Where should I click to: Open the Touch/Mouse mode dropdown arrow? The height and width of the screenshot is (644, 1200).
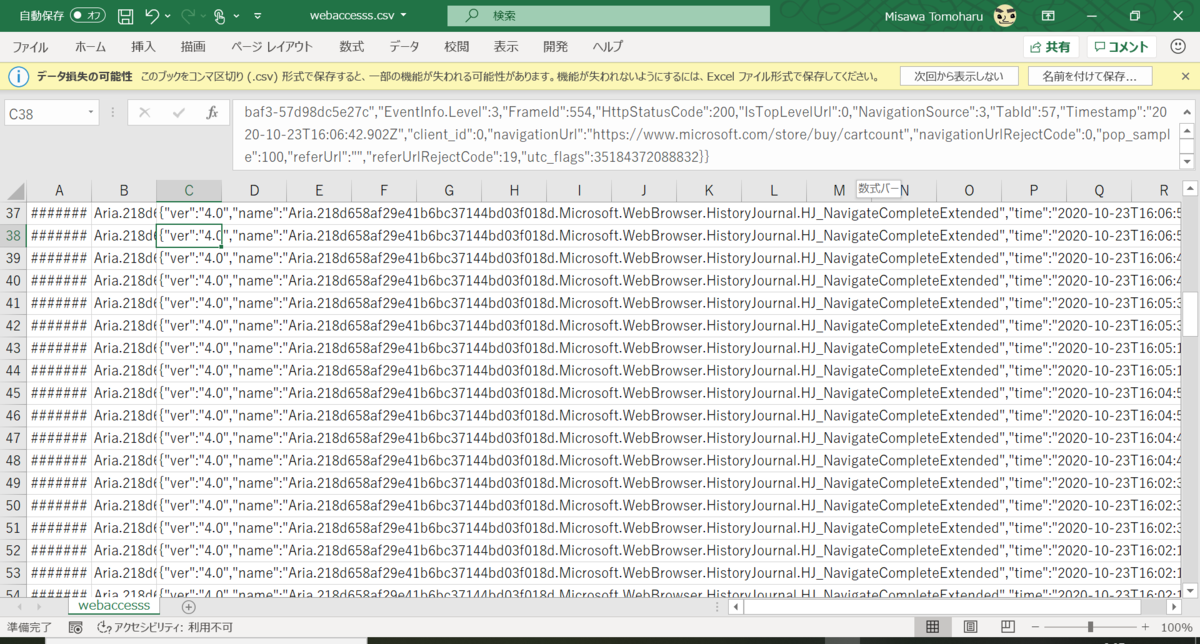236,16
